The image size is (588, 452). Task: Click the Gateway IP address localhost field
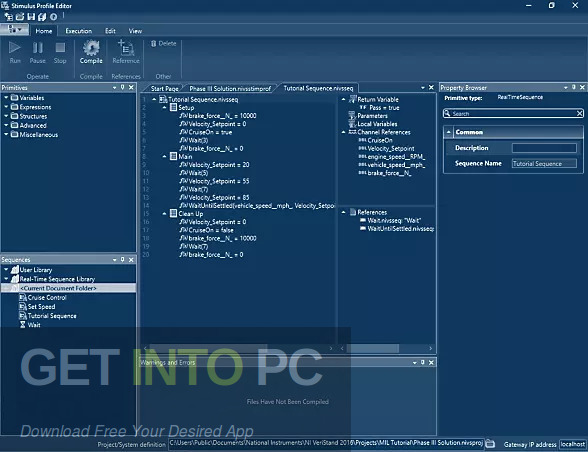point(573,444)
